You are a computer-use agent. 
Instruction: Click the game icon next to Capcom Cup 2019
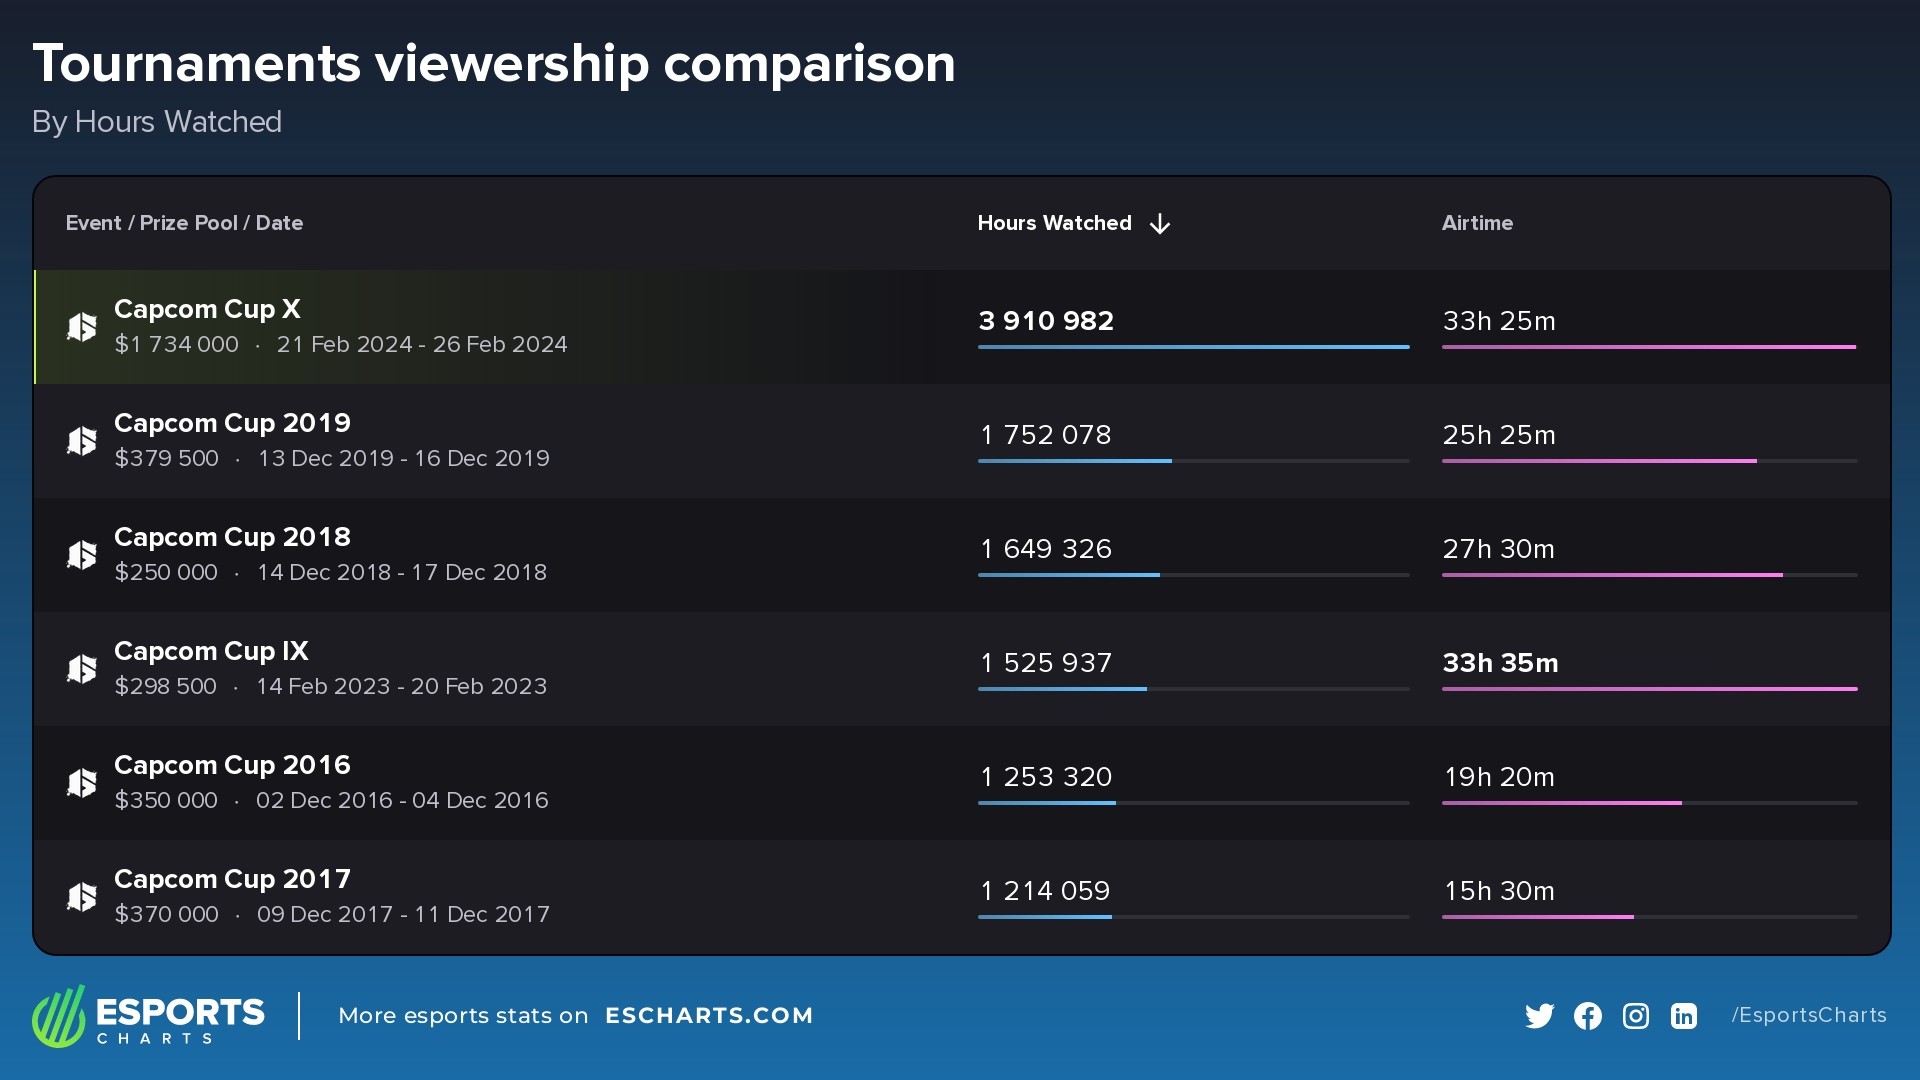pos(84,440)
